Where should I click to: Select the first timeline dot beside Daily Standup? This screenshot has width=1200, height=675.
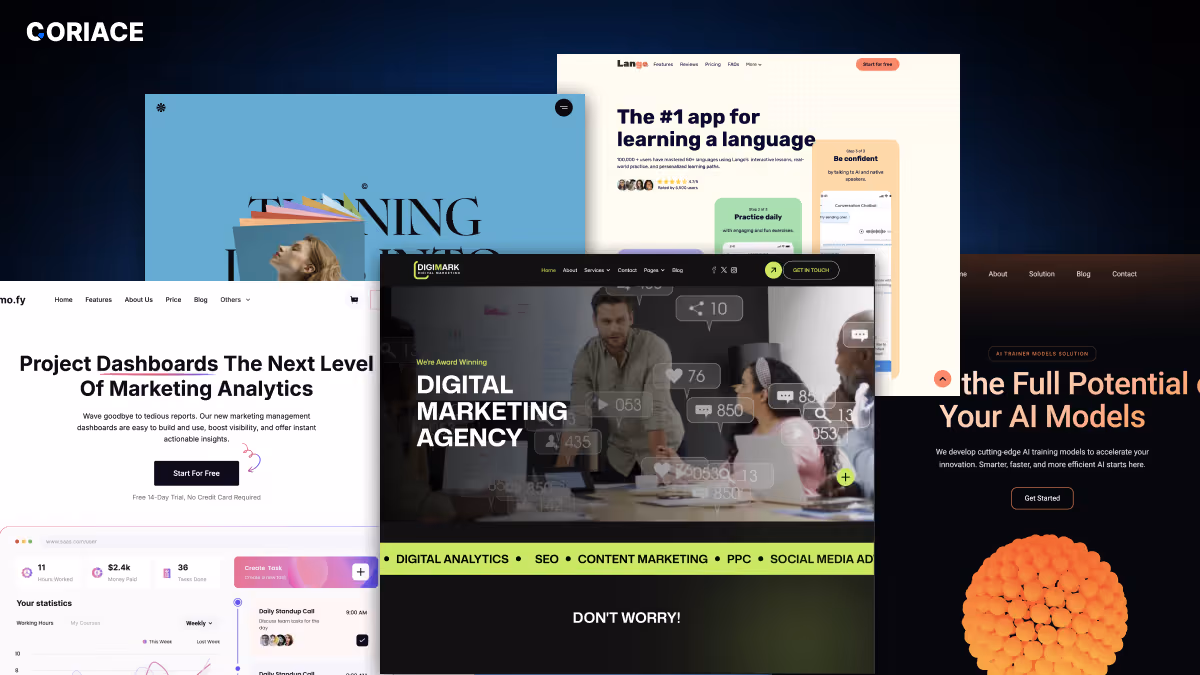tap(238, 603)
